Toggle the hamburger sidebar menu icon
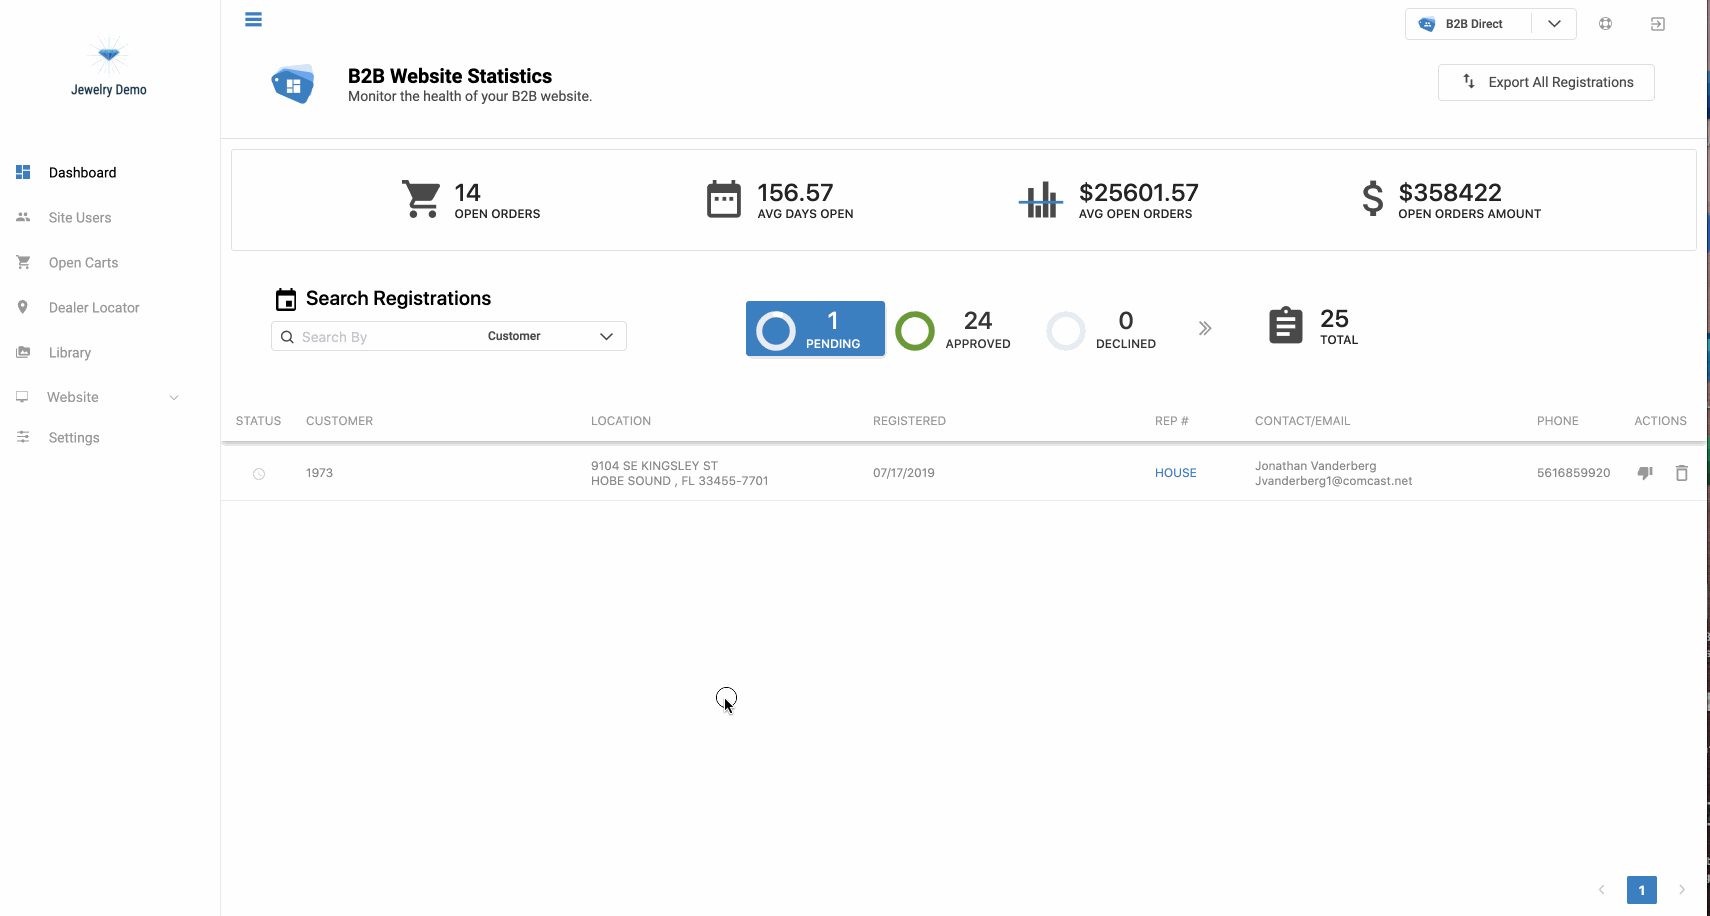The height and width of the screenshot is (916, 1710). (x=253, y=19)
